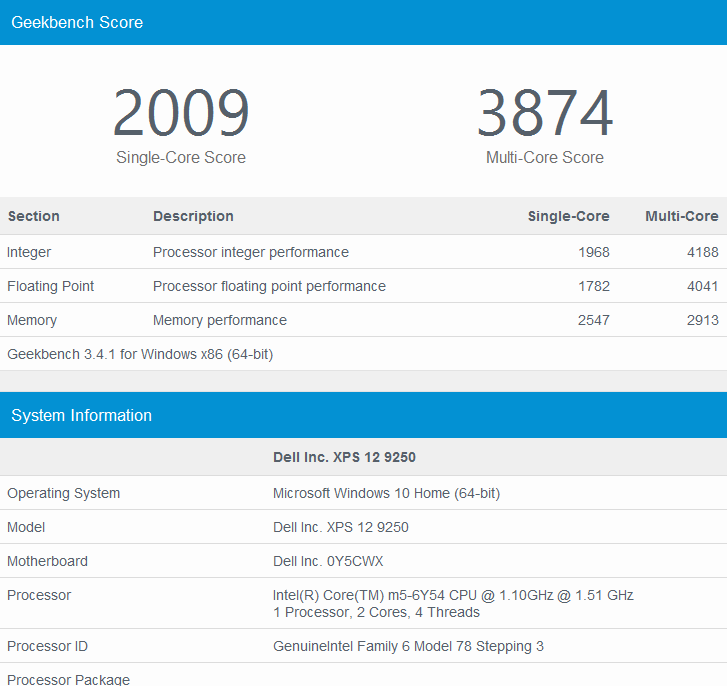Viewport: 727px width, 686px height.
Task: Select the Processor row label
Action: pyautogui.click(x=39, y=595)
